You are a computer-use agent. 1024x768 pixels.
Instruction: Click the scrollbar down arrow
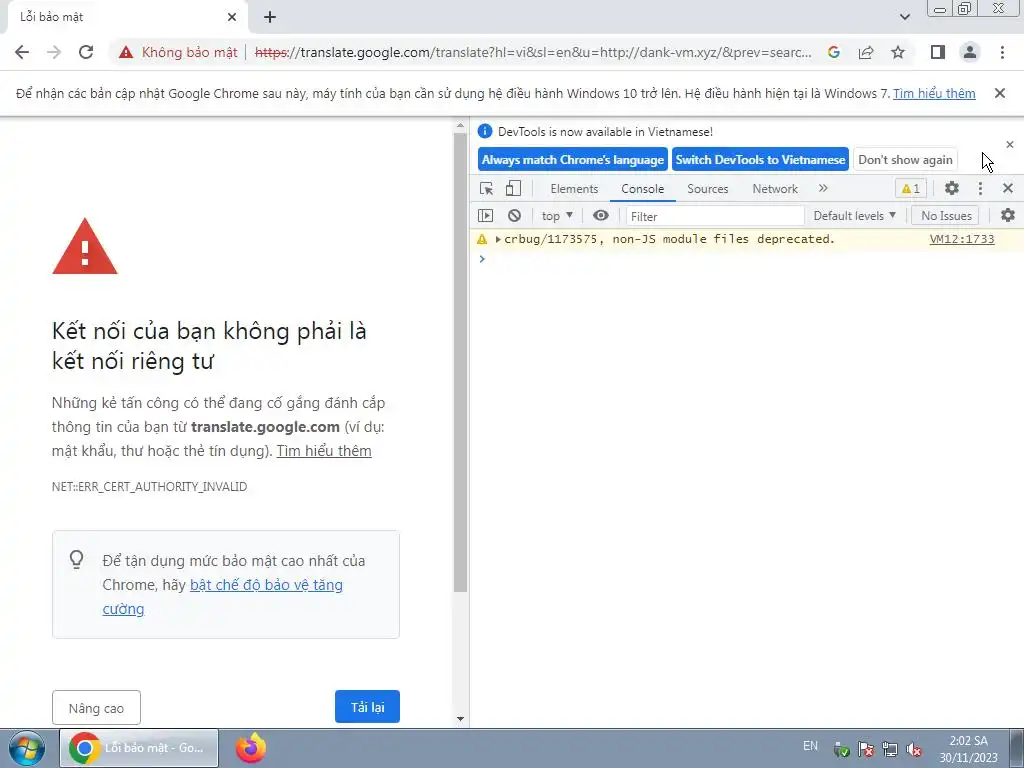(x=460, y=719)
